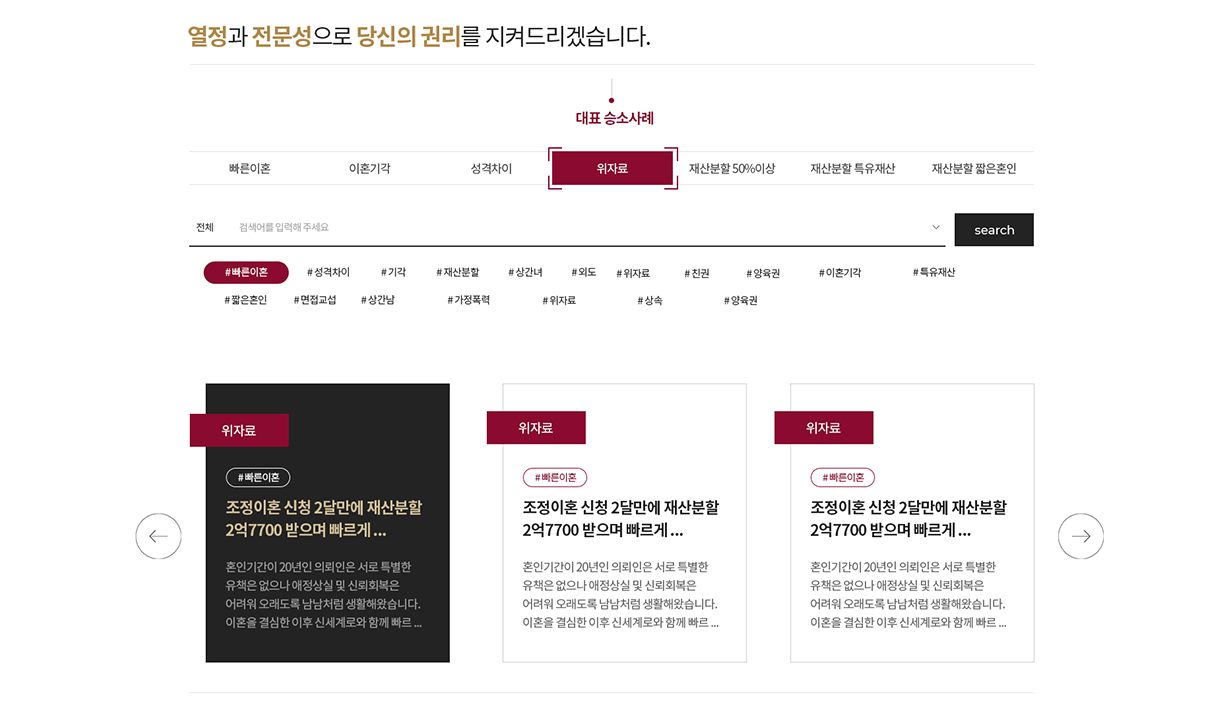Viewport: 1222px width, 702px height.
Task: Select the 이혼기각 tab
Action: [369, 169]
